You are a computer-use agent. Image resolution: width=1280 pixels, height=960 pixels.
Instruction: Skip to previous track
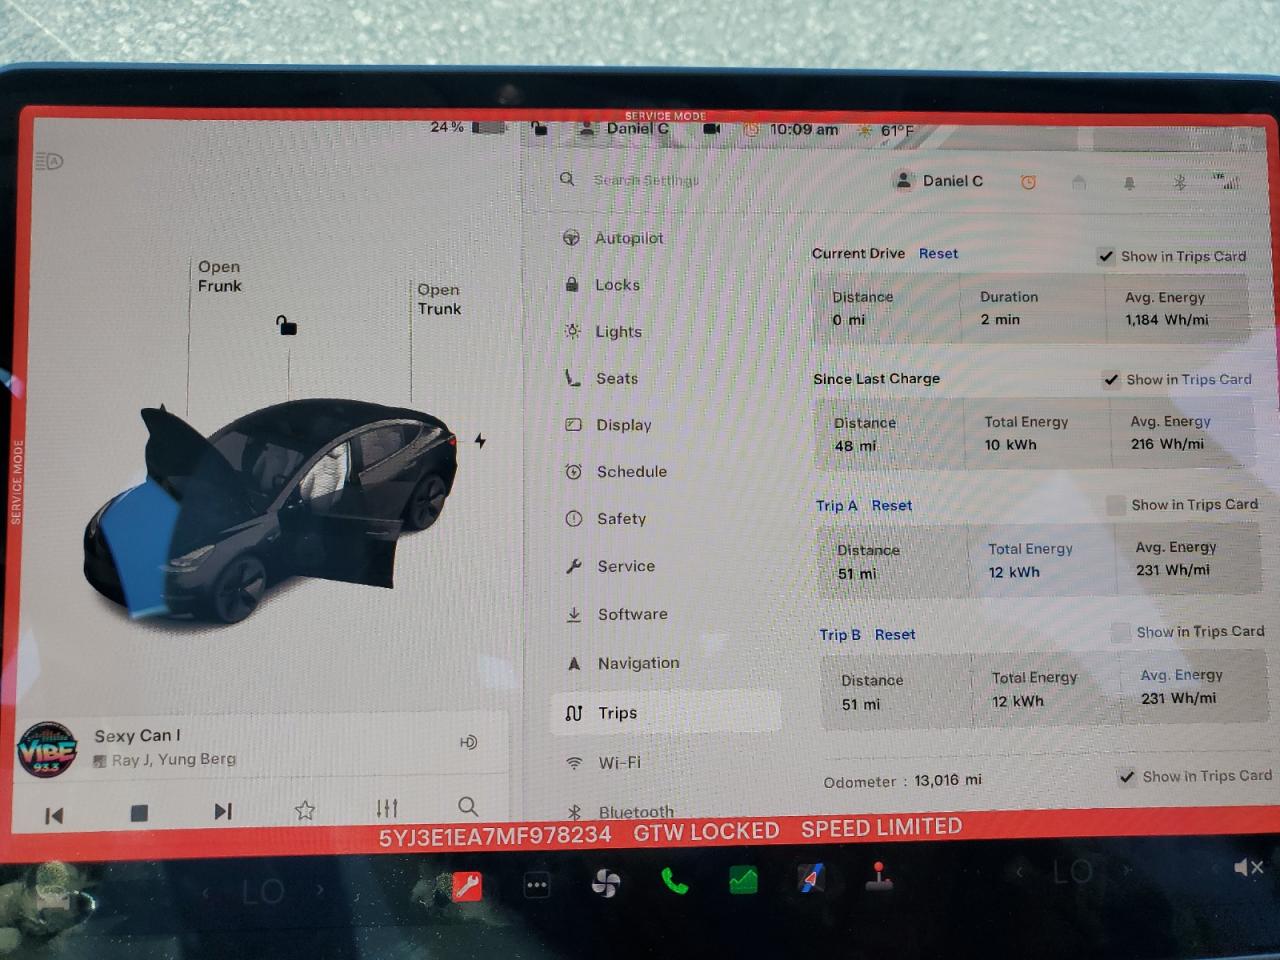[x=54, y=816]
